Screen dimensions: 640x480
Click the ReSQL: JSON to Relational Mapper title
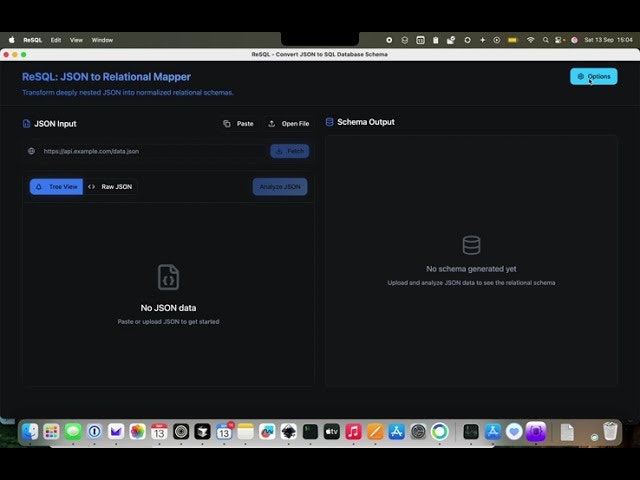[x=106, y=77]
